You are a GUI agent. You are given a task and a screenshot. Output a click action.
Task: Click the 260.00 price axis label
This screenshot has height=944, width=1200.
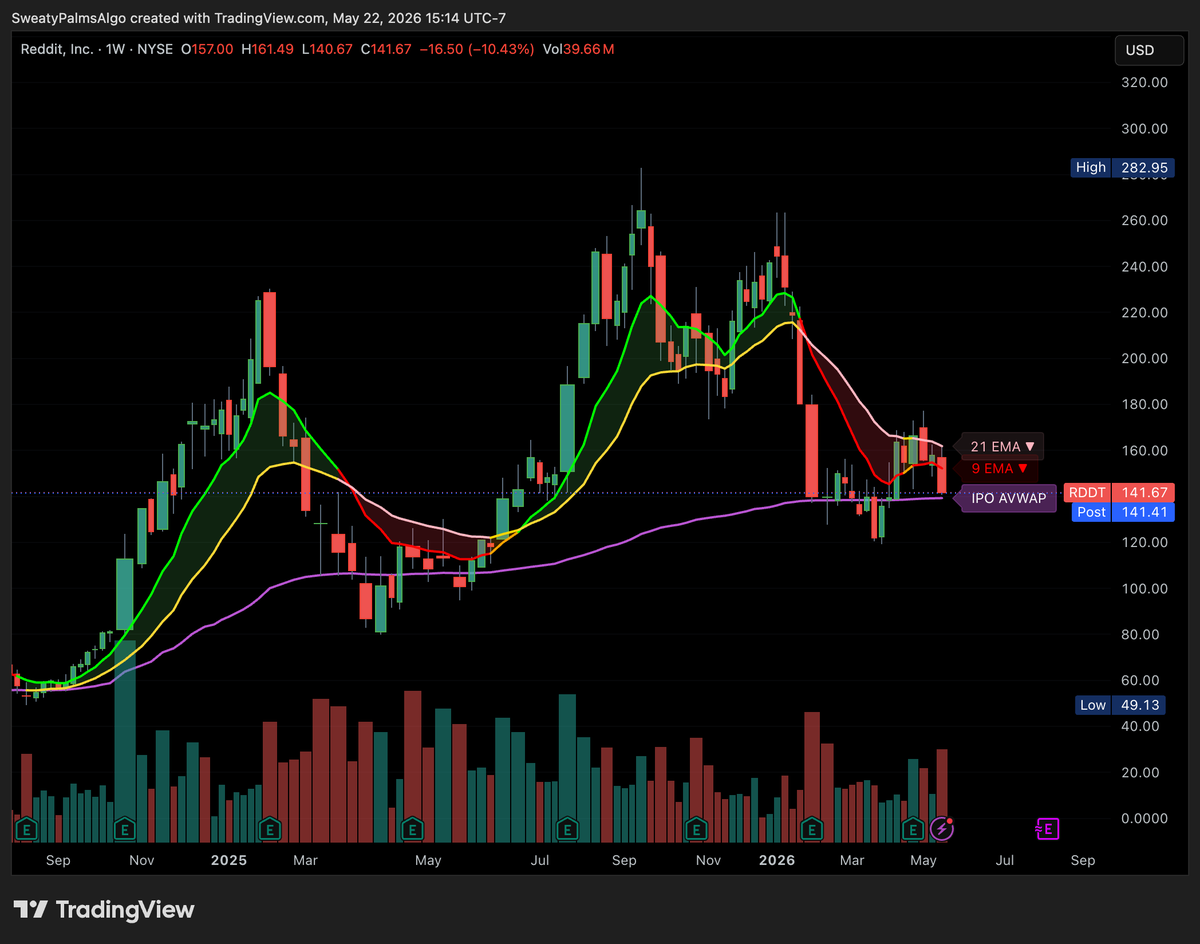pos(1145,221)
